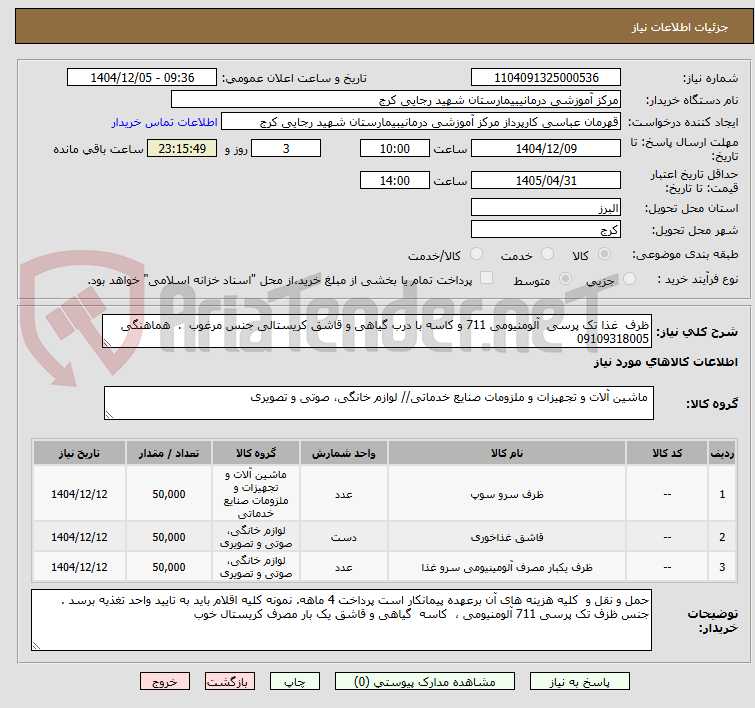Click the remaining days field showing 3
This screenshot has height=708, width=755.
coord(286,148)
